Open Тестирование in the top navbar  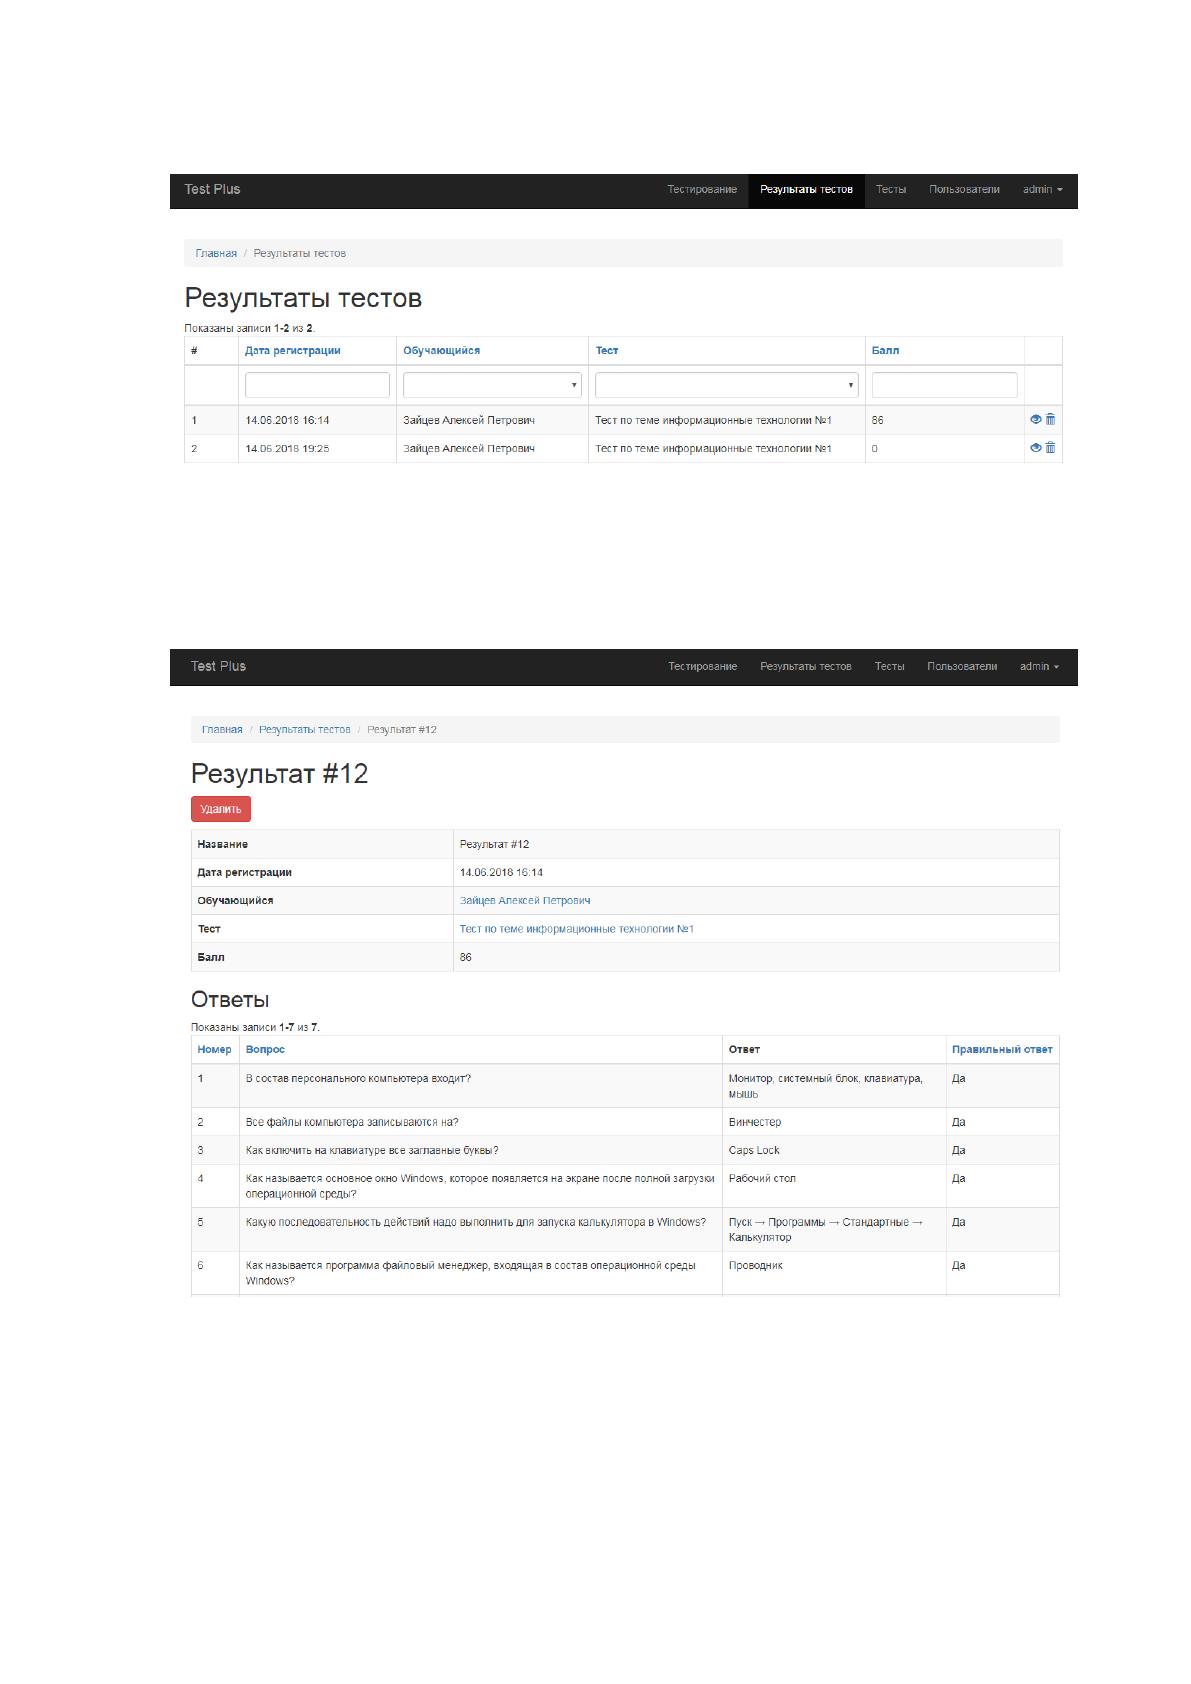tap(702, 189)
